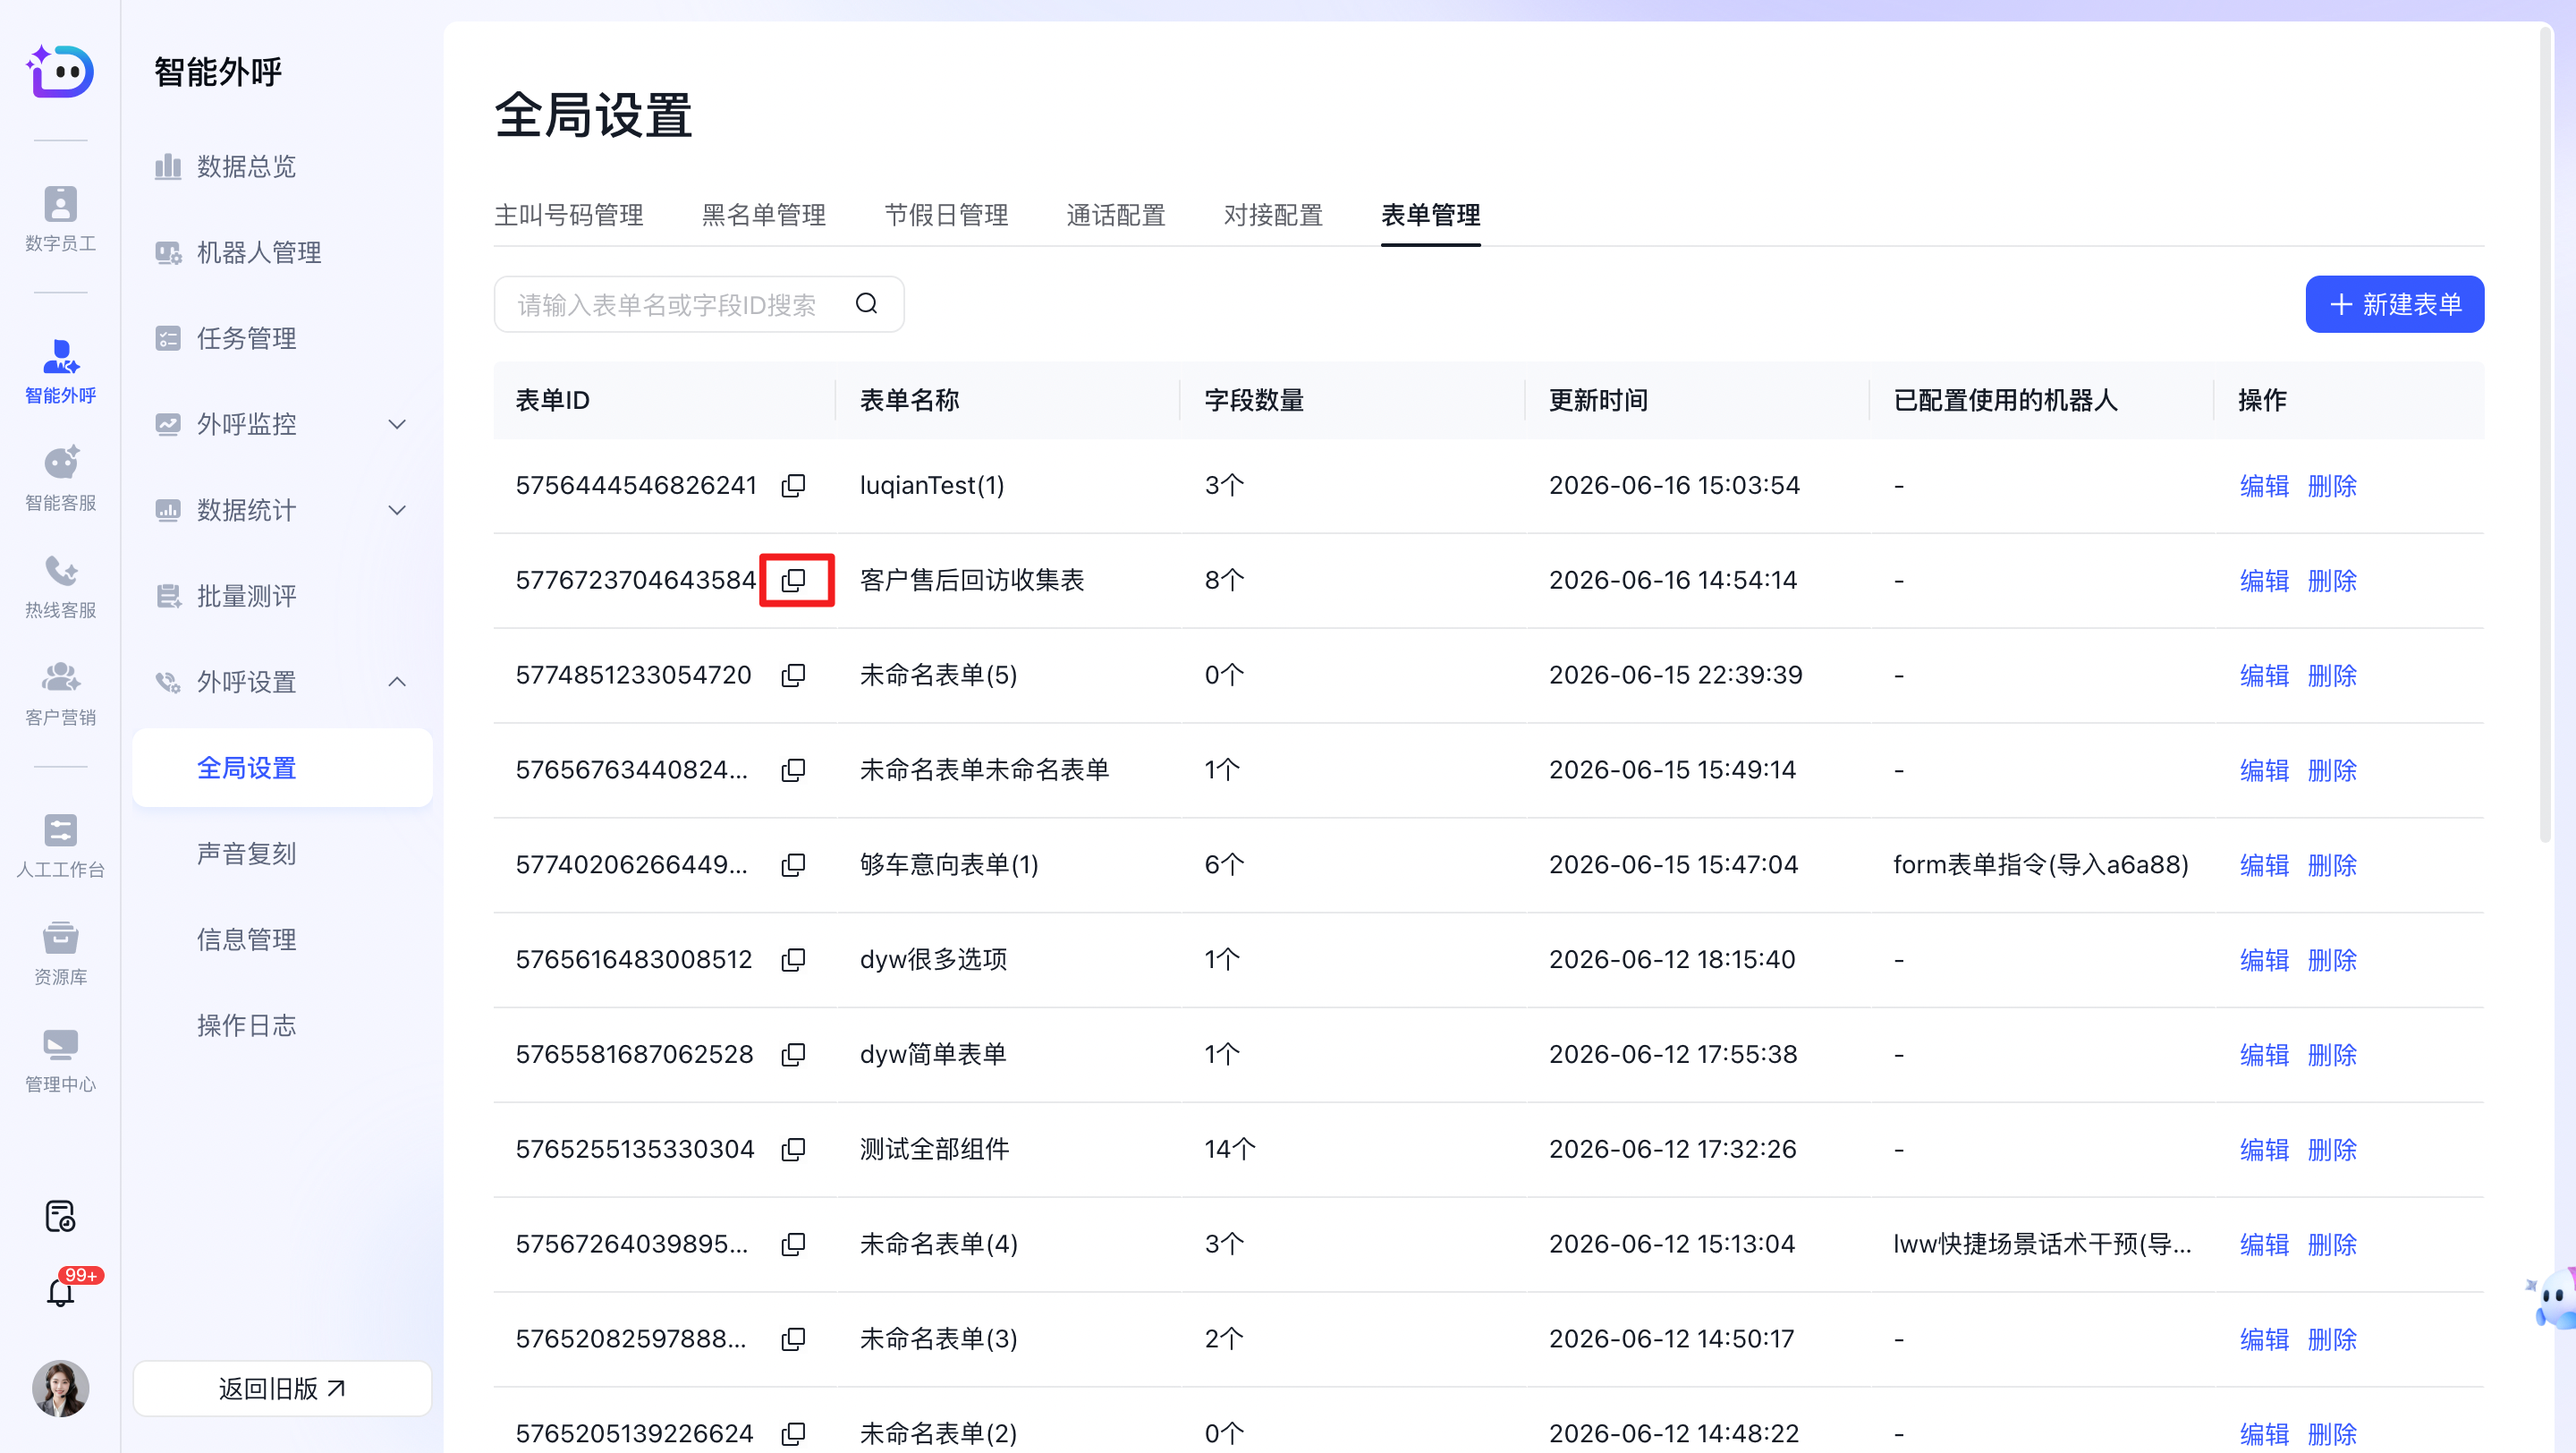Copy ID of 未命名表单(4) row
Image resolution: width=2576 pixels, height=1453 pixels.
(793, 1244)
